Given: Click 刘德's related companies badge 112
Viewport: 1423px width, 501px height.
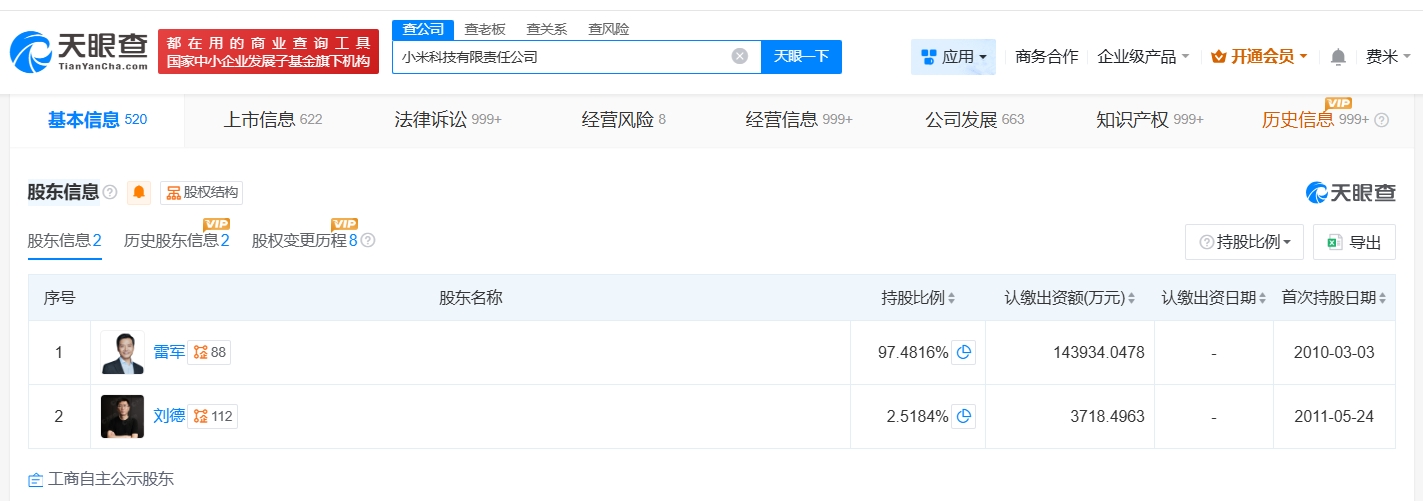Looking at the screenshot, I should [212, 416].
